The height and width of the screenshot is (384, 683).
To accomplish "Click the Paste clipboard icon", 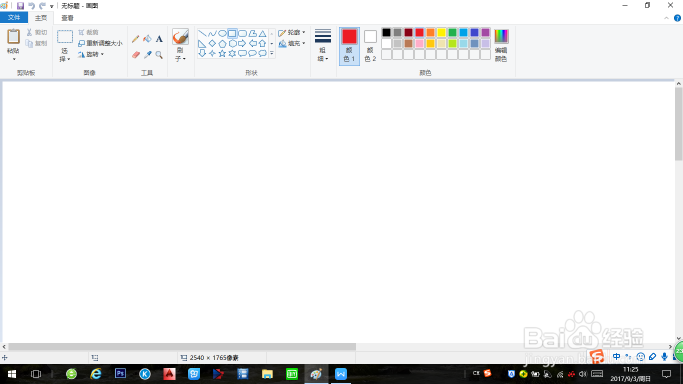I will (x=13, y=37).
